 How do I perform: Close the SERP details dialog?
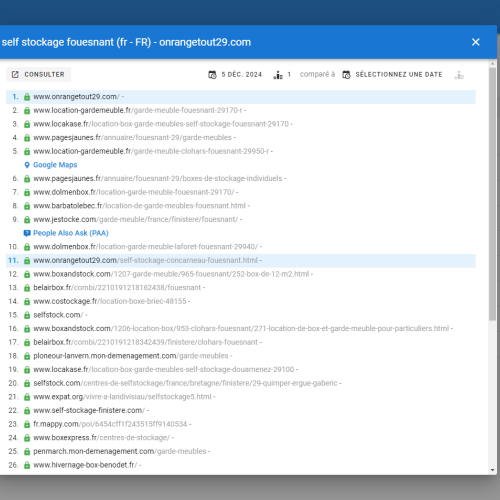click(476, 42)
